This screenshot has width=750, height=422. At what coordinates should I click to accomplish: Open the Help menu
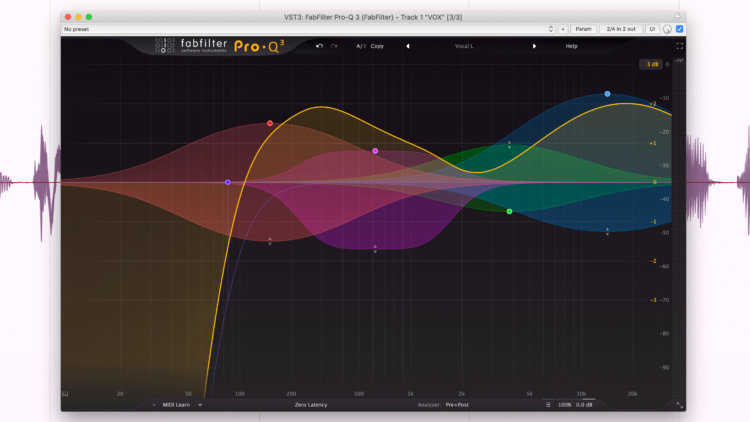coord(571,46)
